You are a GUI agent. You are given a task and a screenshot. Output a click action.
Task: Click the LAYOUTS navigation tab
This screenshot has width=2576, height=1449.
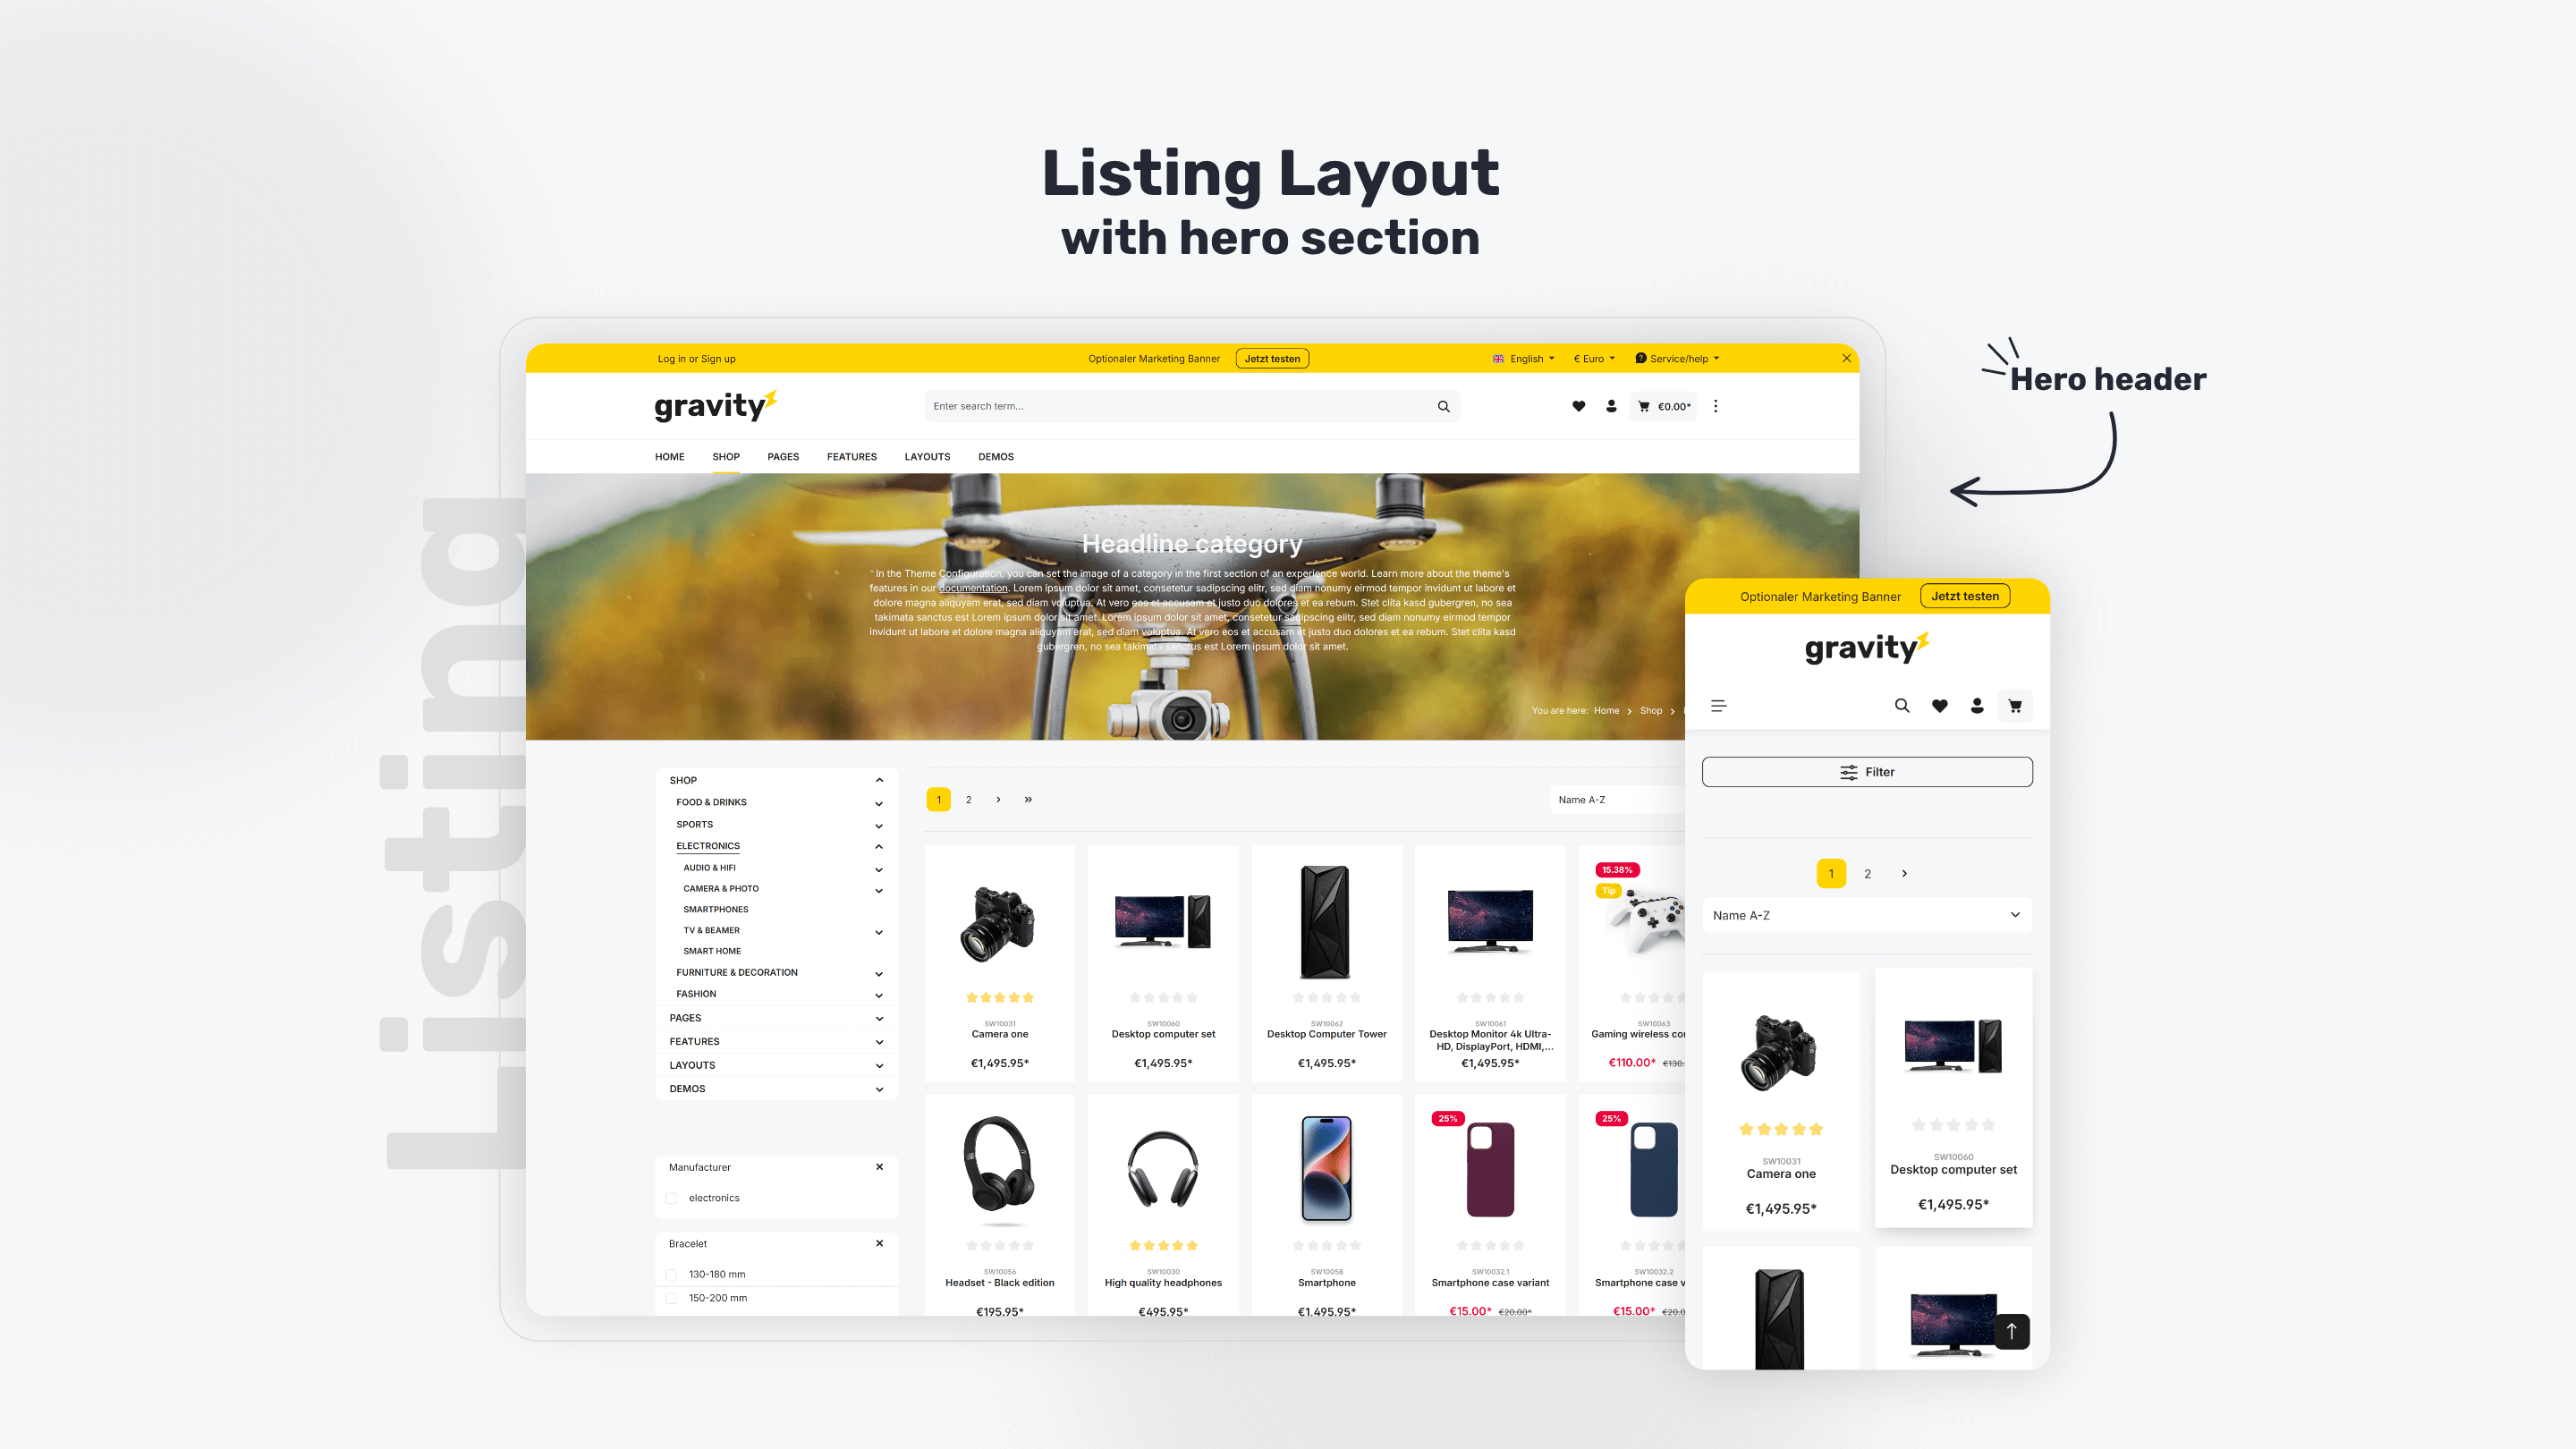click(927, 456)
